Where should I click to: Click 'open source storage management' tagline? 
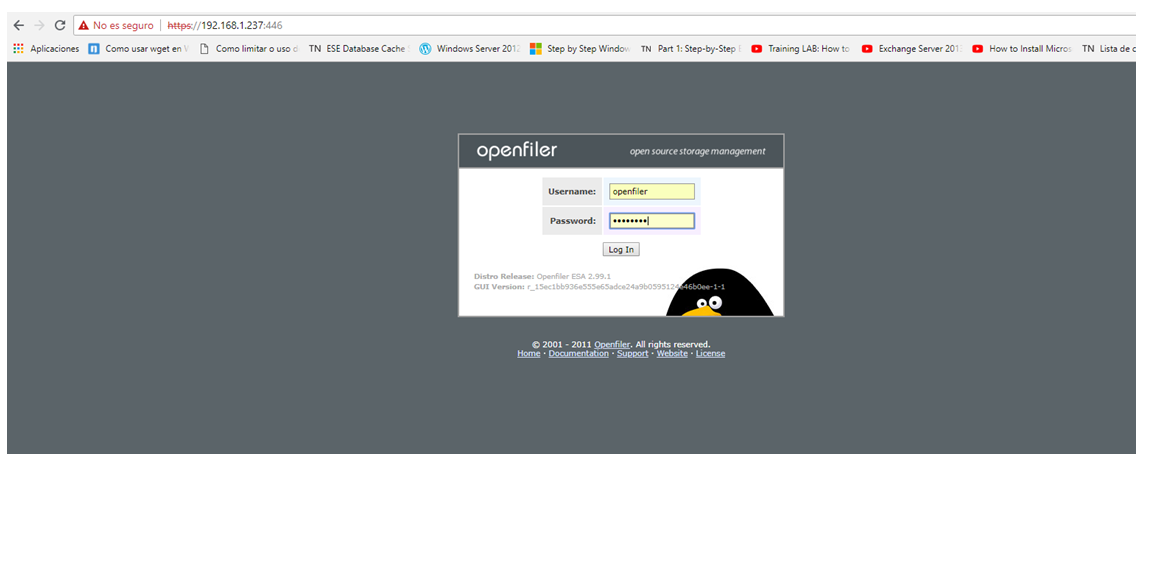697,151
